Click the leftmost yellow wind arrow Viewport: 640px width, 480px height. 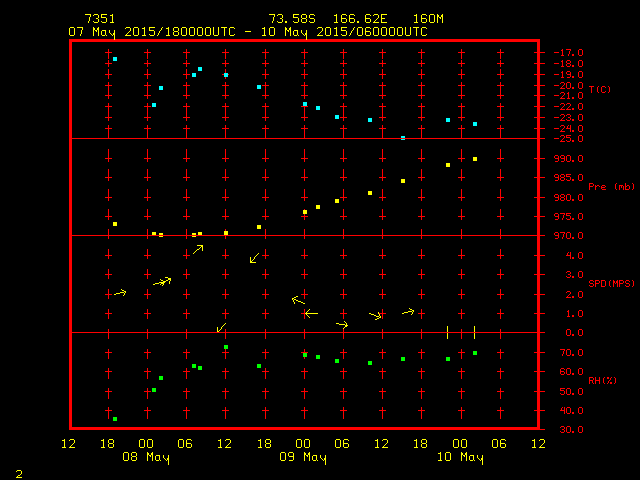(120, 293)
